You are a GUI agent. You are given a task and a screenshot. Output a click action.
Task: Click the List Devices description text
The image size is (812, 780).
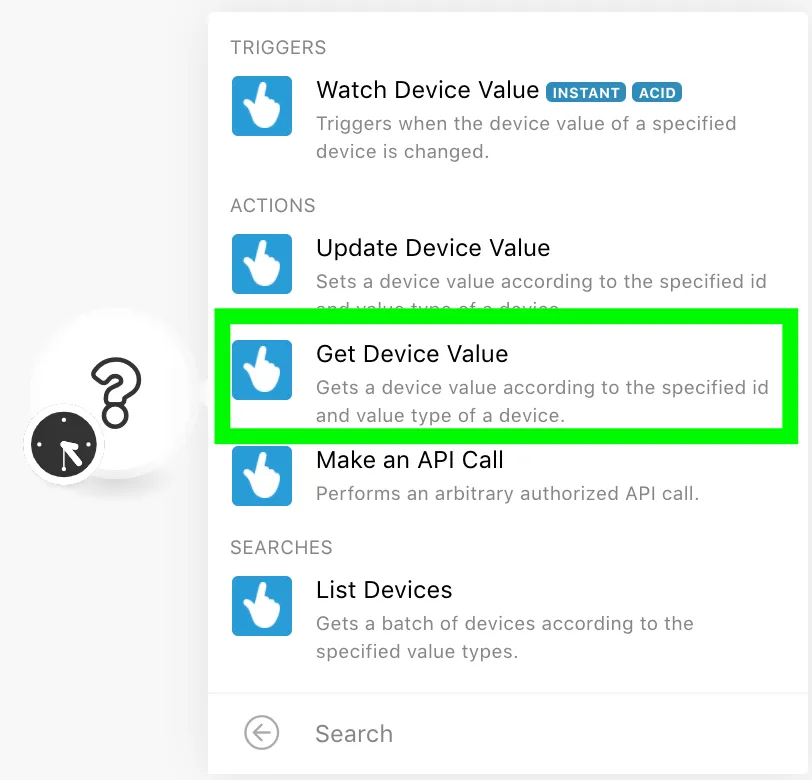pyautogui.click(x=505, y=638)
